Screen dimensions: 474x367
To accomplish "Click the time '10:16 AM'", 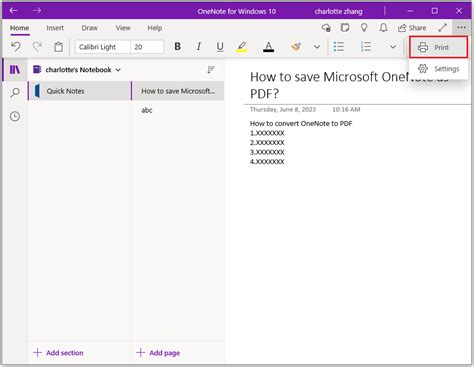I will [x=346, y=109].
